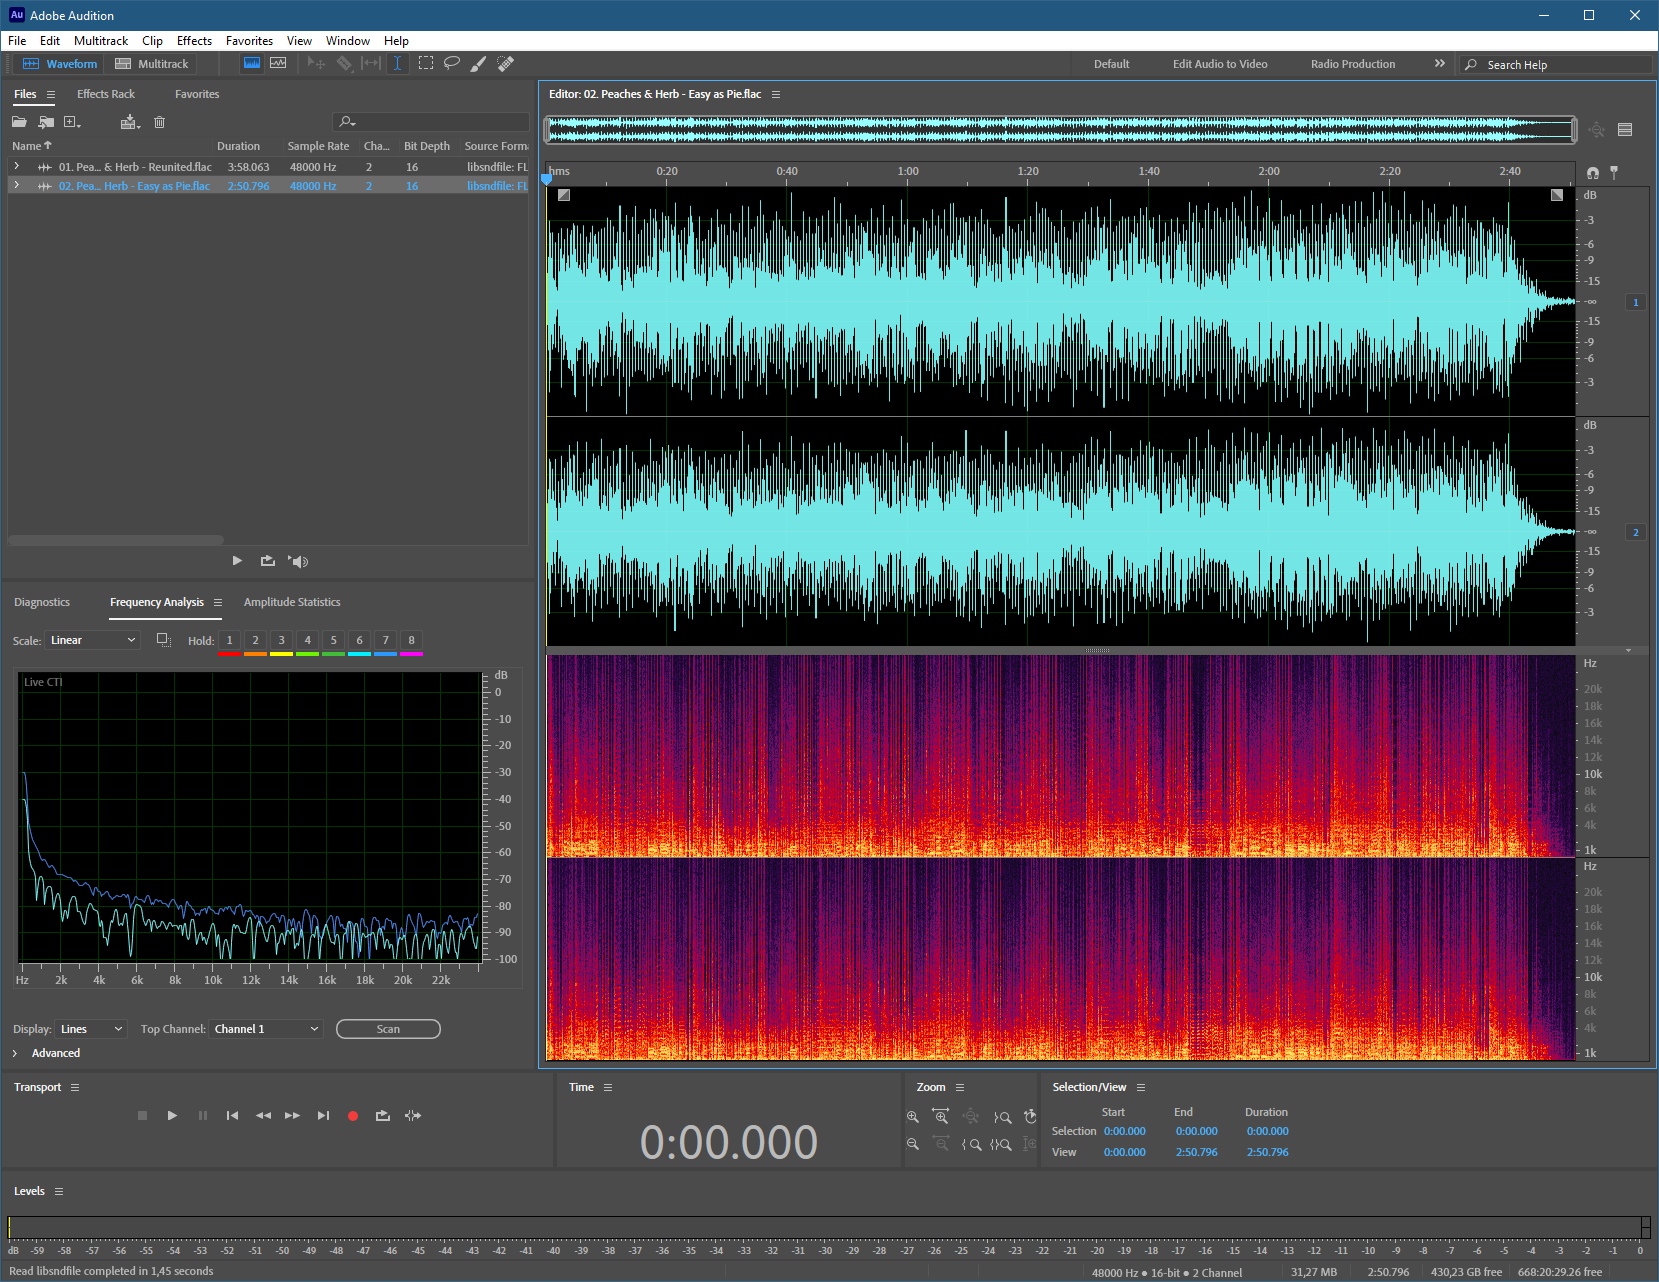Image resolution: width=1659 pixels, height=1282 pixels.
Task: Open the Files panel hamburger menu
Action: click(51, 94)
